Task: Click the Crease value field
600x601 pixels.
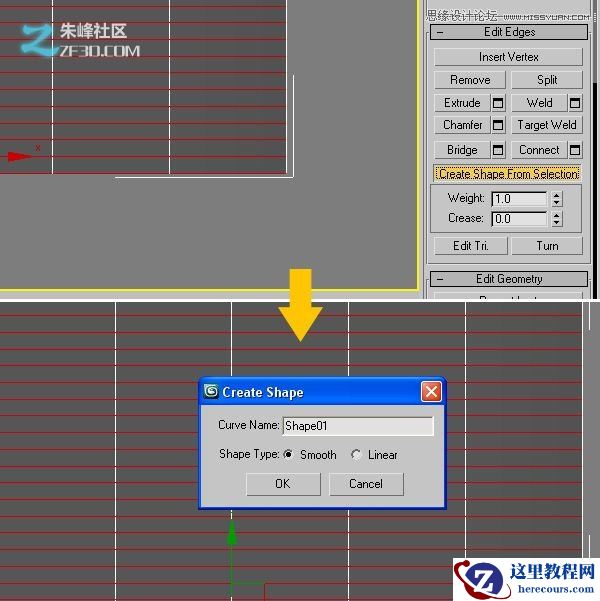Action: click(x=519, y=219)
